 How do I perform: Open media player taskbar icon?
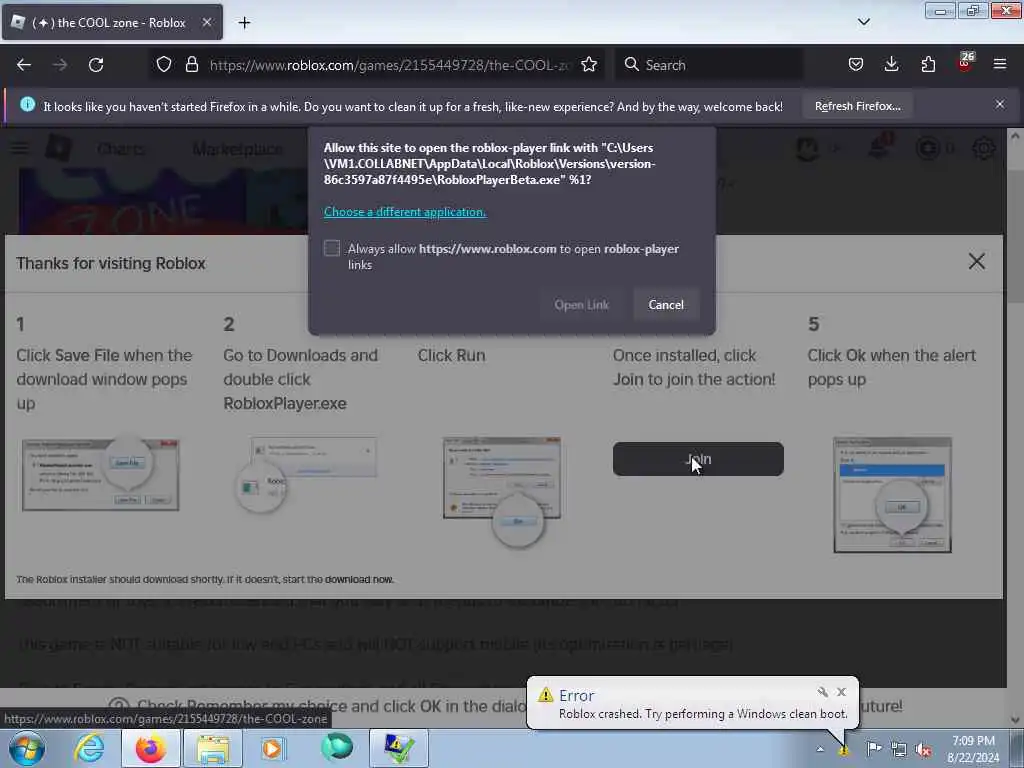click(x=273, y=748)
